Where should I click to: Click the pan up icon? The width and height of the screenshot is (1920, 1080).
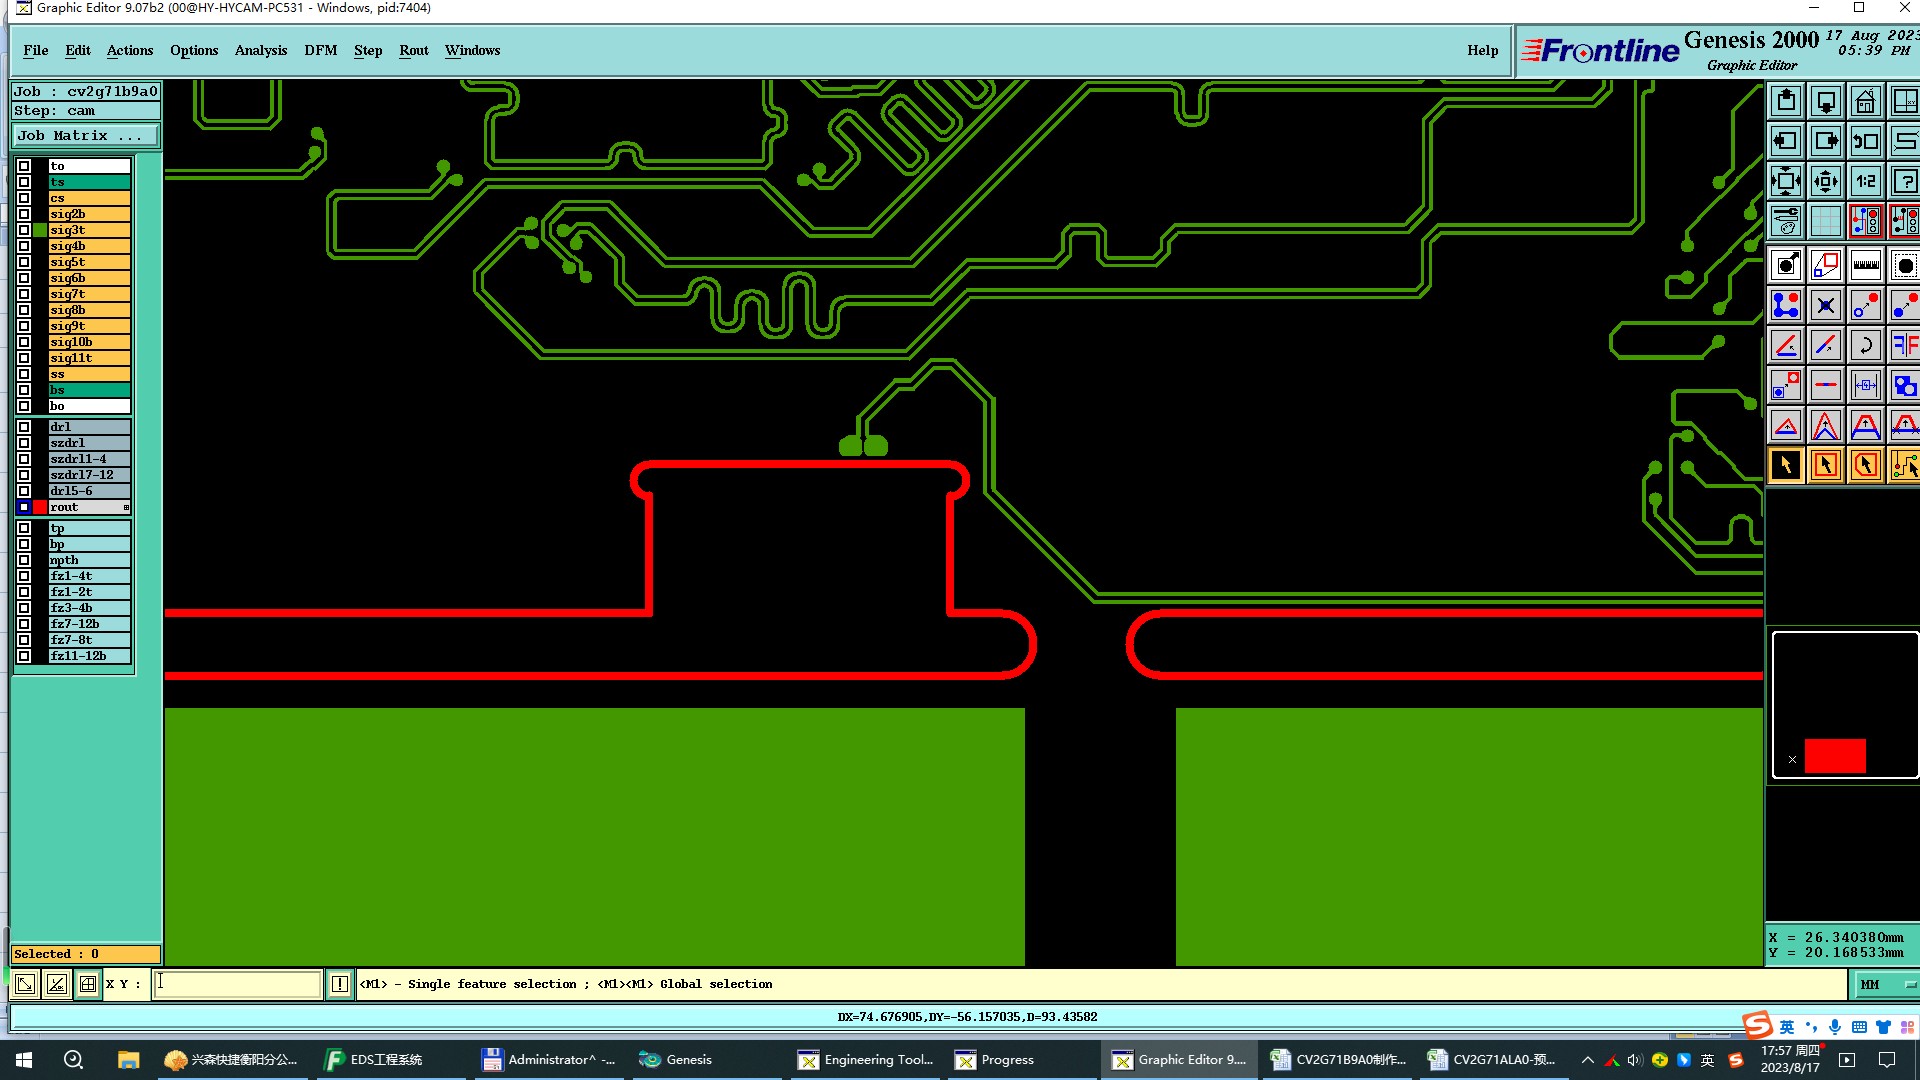coord(1786,102)
